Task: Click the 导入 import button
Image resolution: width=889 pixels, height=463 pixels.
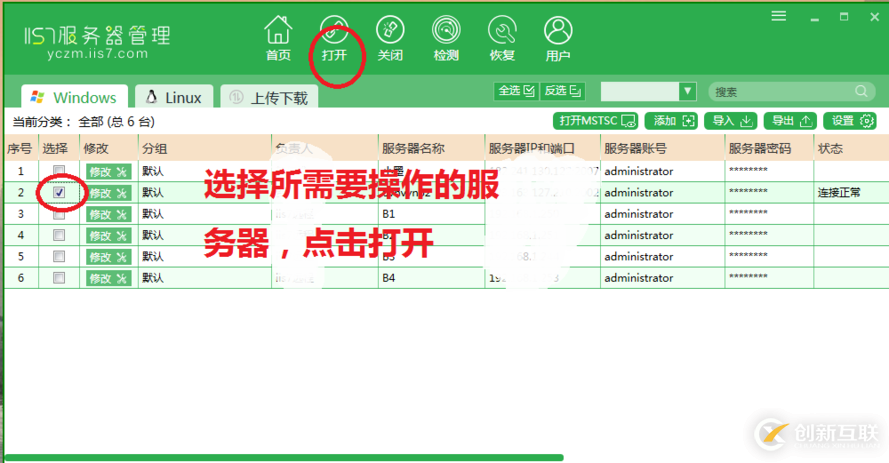Action: click(731, 121)
